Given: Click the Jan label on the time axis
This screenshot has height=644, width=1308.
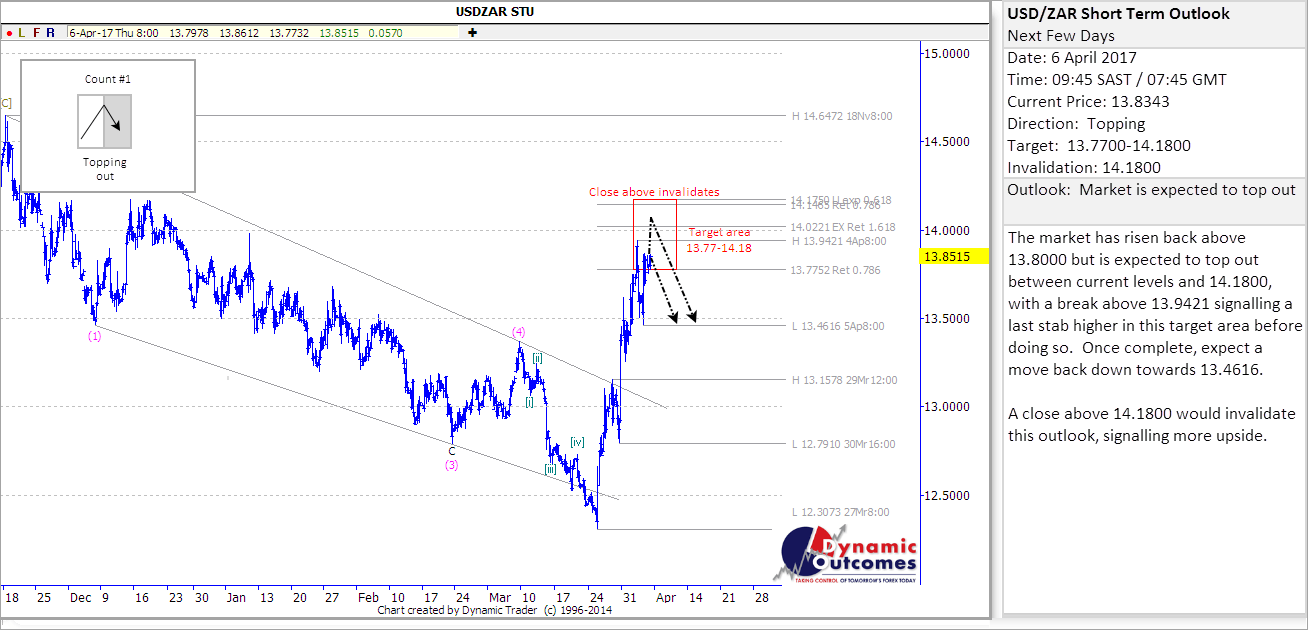Looking at the screenshot, I should coord(237,597).
